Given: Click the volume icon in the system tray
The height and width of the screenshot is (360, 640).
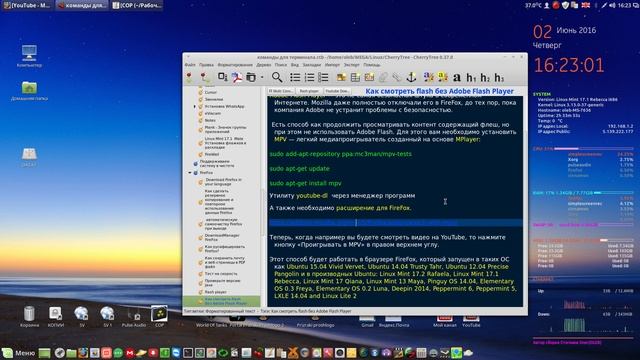Looking at the screenshot, I should click(613, 5).
